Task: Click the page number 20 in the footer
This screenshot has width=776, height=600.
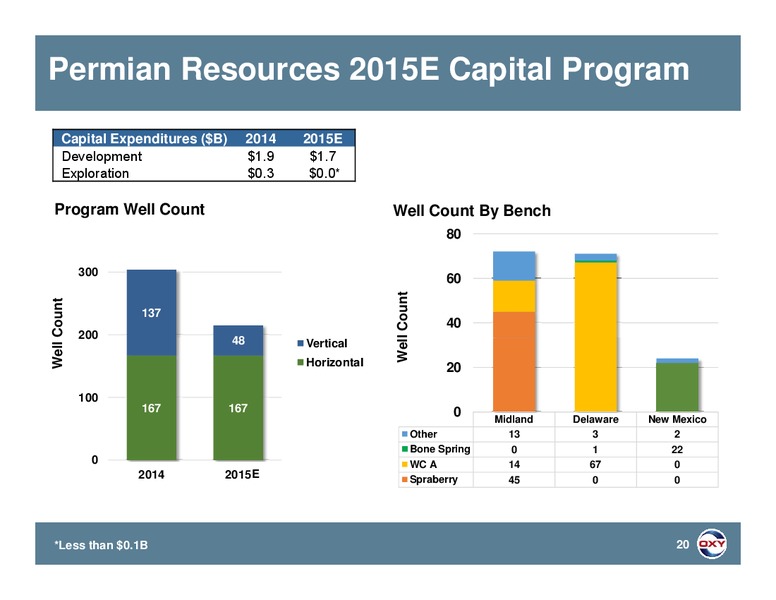Action: (682, 545)
